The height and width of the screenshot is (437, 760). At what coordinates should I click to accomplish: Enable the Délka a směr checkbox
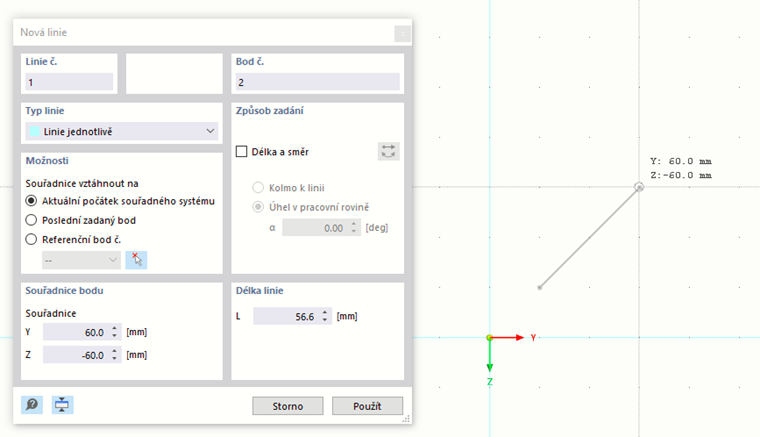point(241,152)
